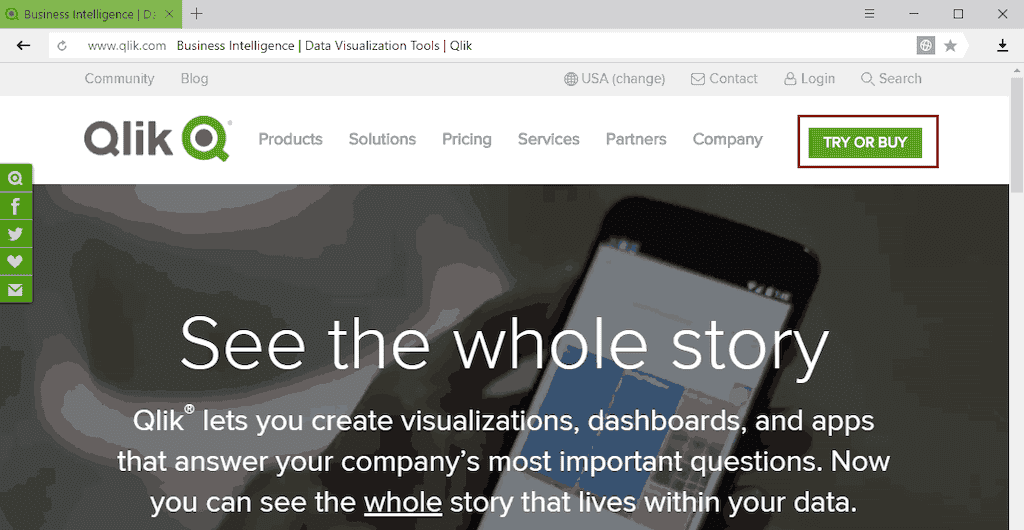
Task: Open the Solutions menu
Action: 382,140
